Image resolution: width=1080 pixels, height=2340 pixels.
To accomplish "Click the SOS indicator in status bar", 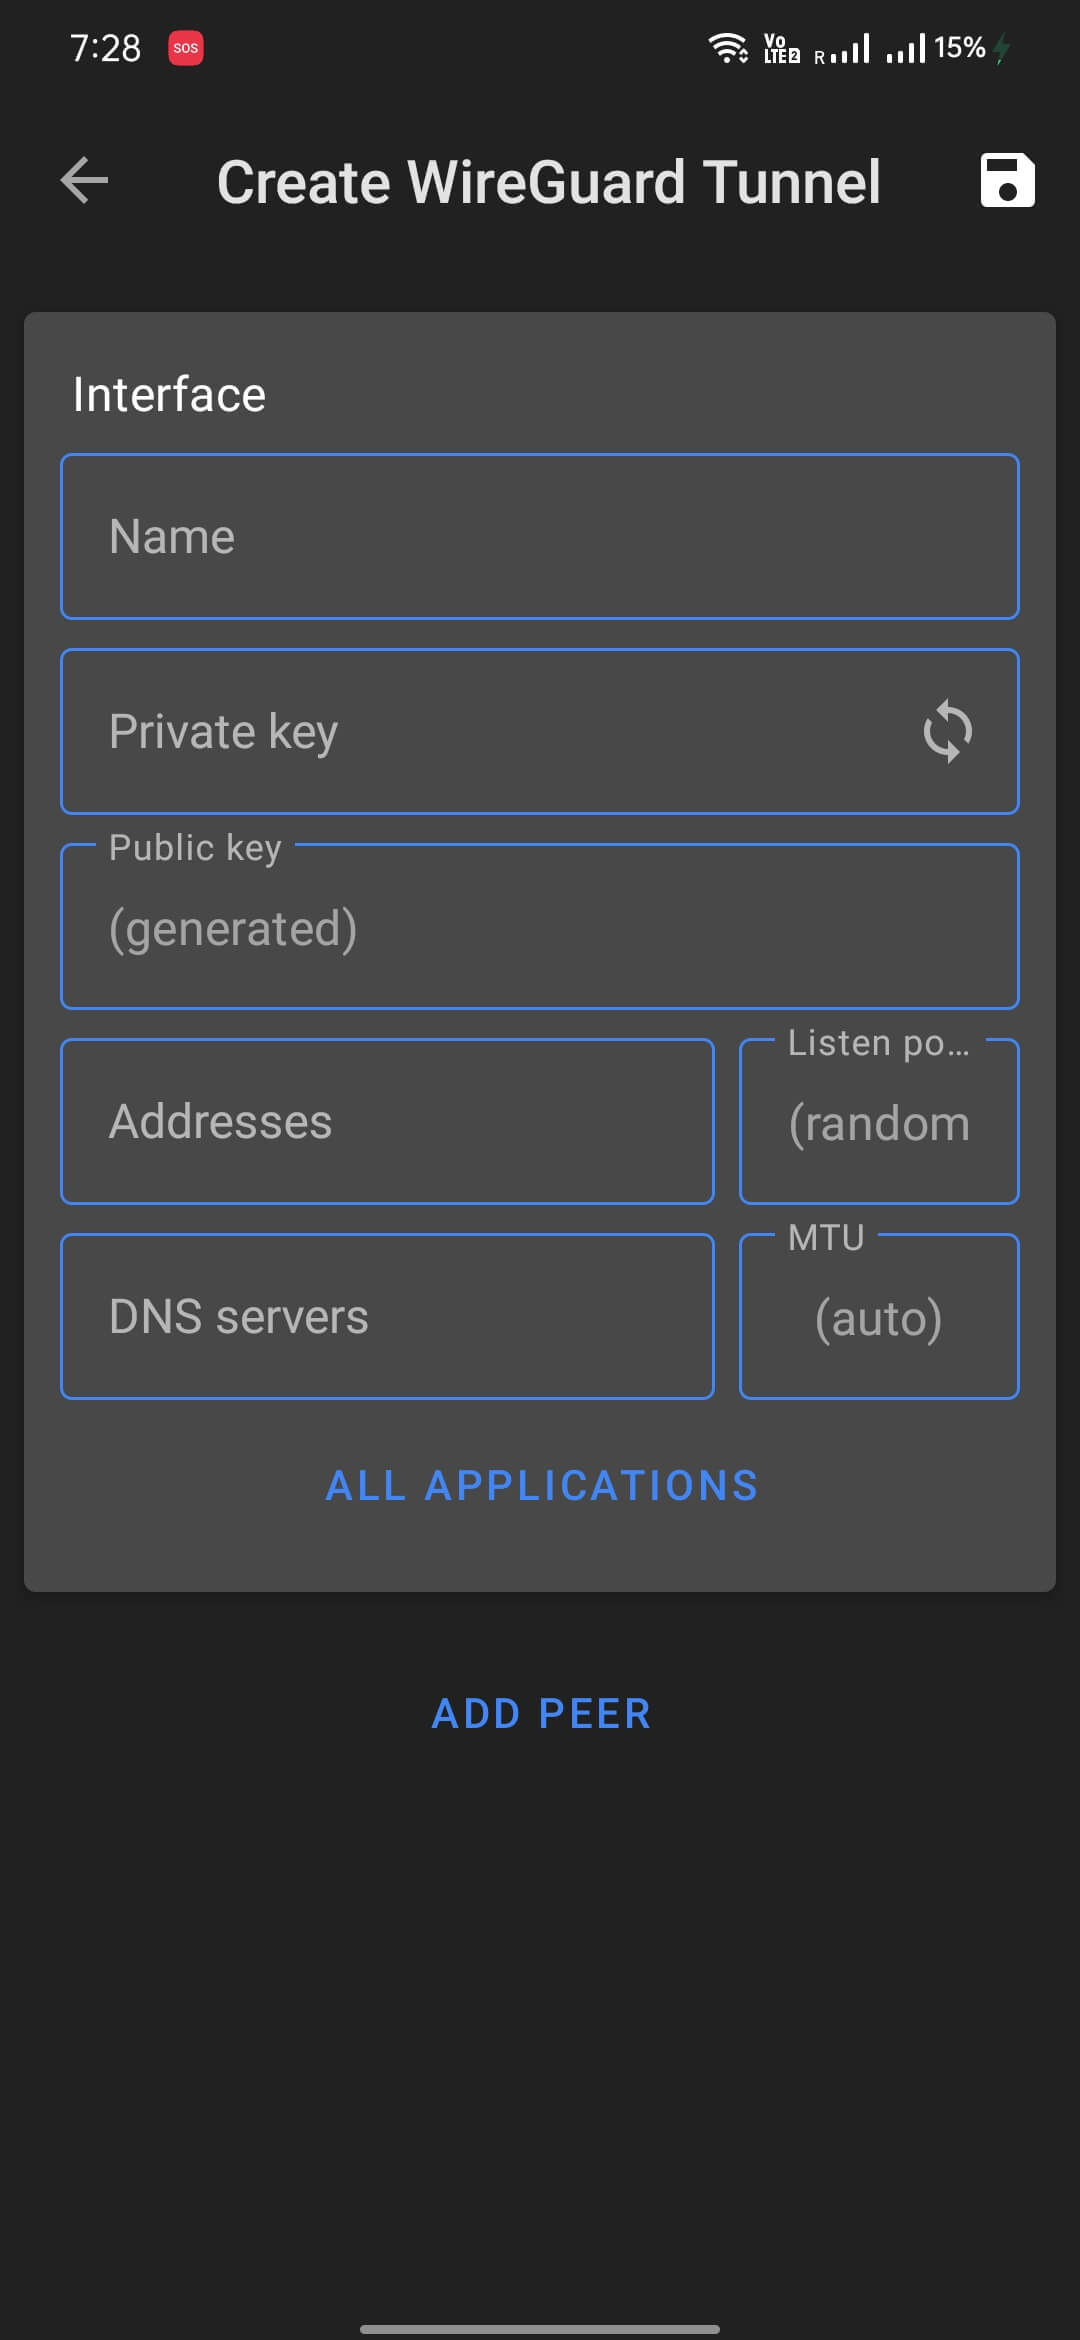I will click(186, 46).
